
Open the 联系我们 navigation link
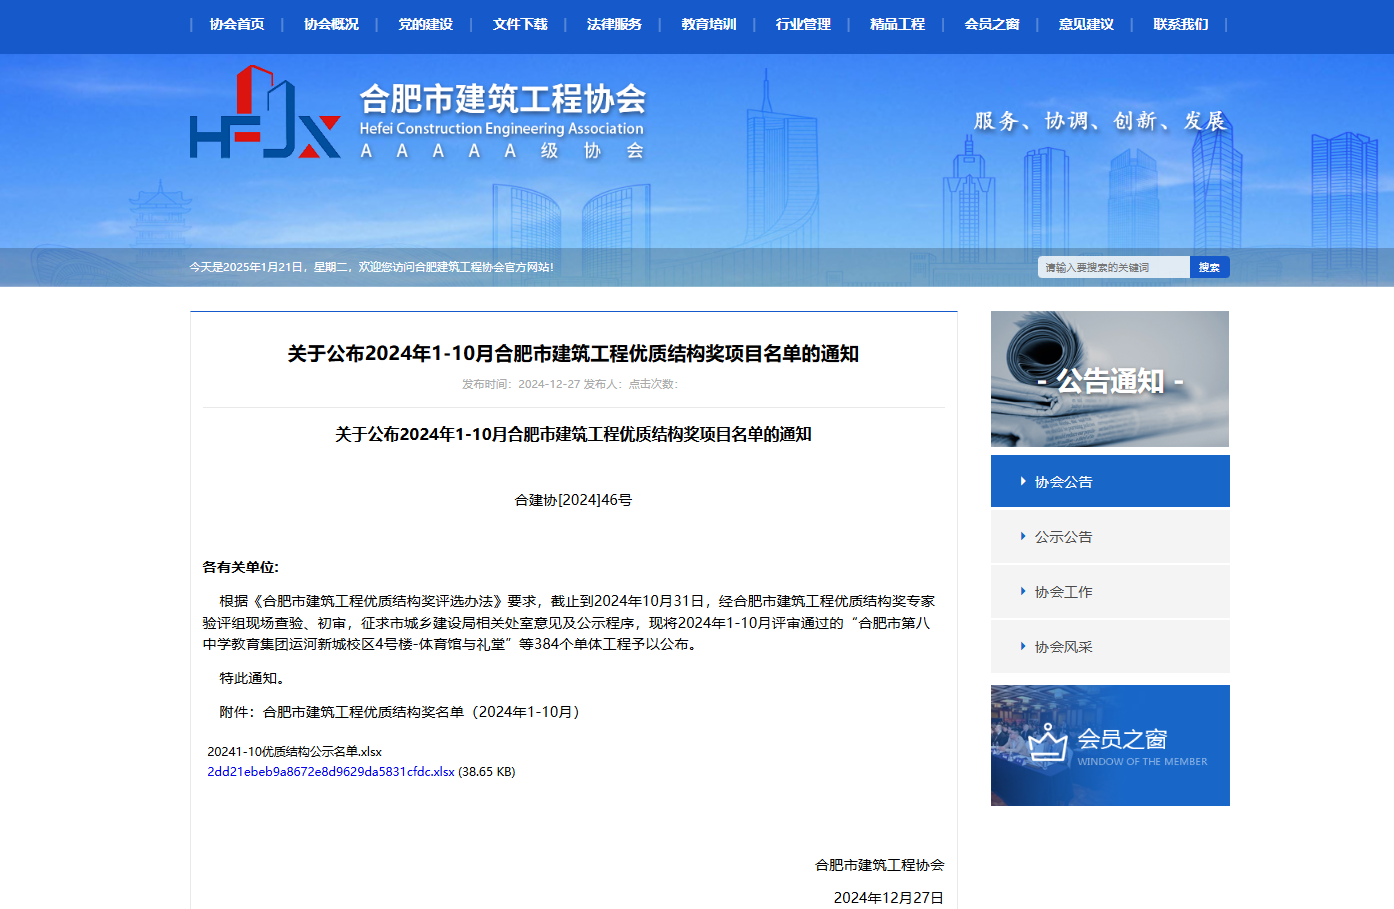(1180, 24)
